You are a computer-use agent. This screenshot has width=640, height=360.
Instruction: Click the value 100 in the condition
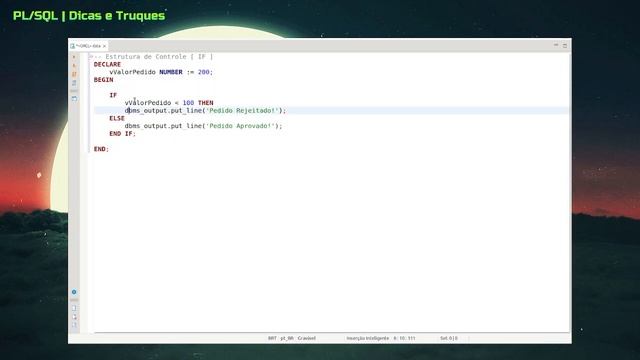click(188, 103)
